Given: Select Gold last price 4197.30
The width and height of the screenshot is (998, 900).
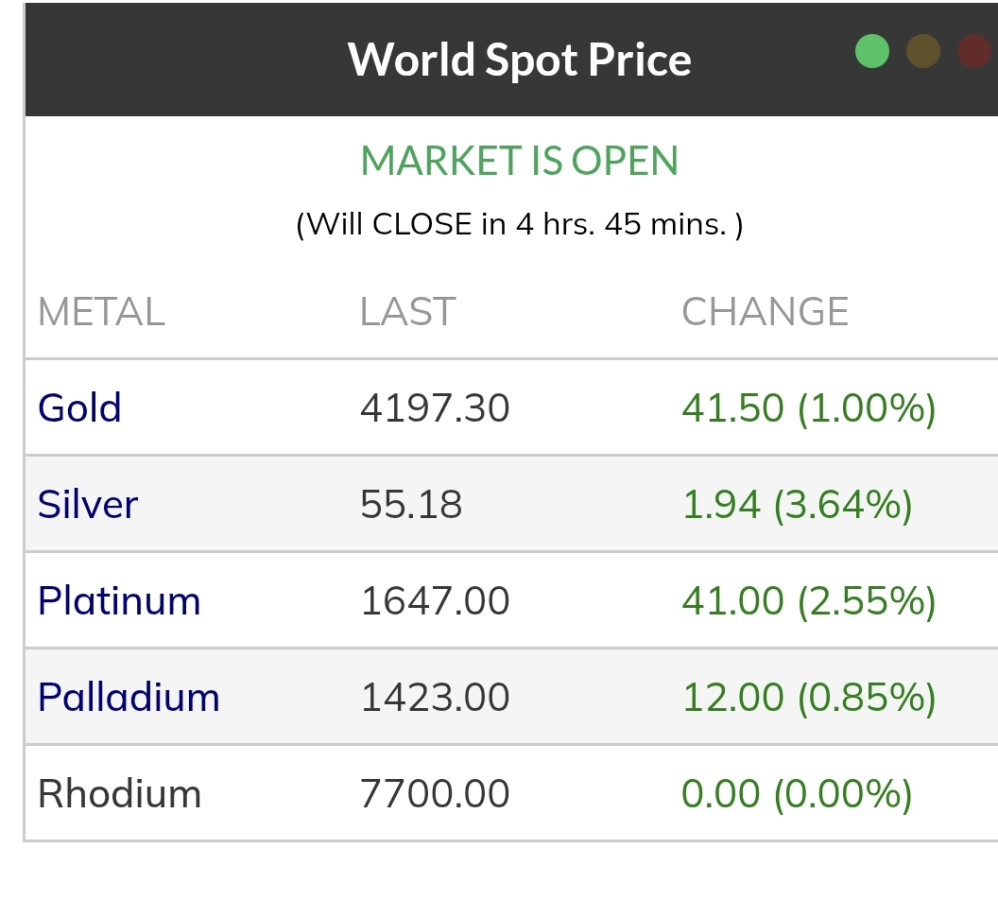Looking at the screenshot, I should pyautogui.click(x=435, y=408).
